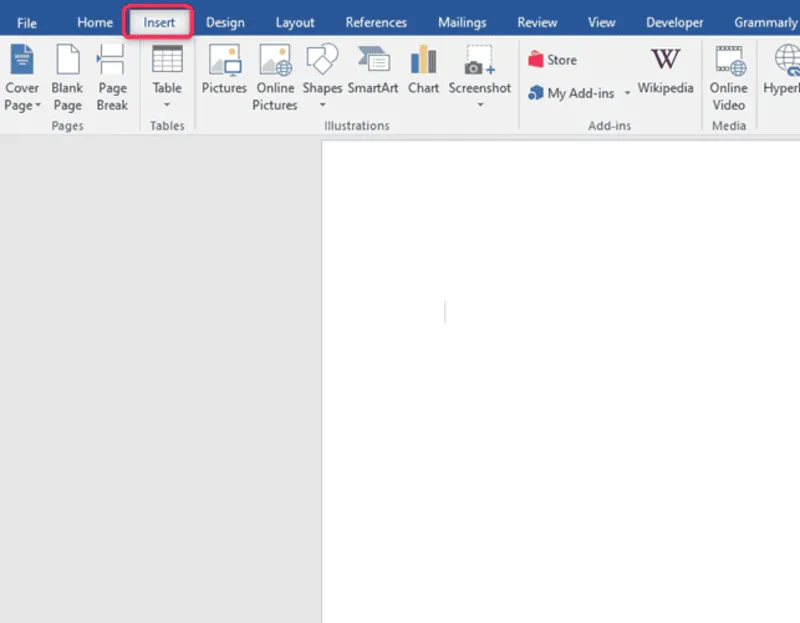This screenshot has width=800, height=623.
Task: Switch to the Home tab
Action: point(95,22)
